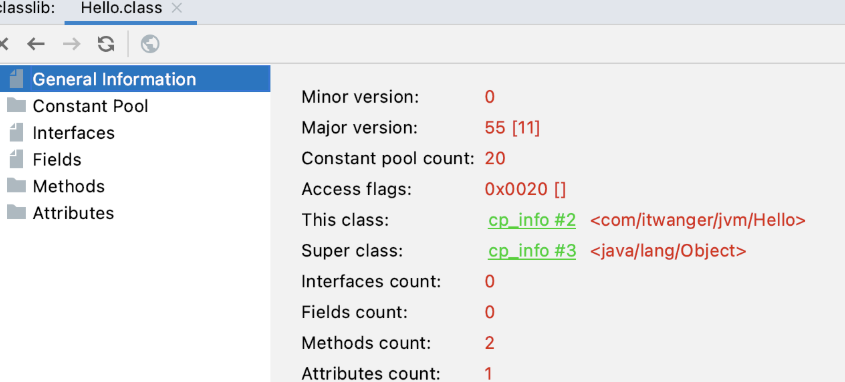The width and height of the screenshot is (845, 382).
Task: Click the Interfaces count label
Action: [x=371, y=282]
